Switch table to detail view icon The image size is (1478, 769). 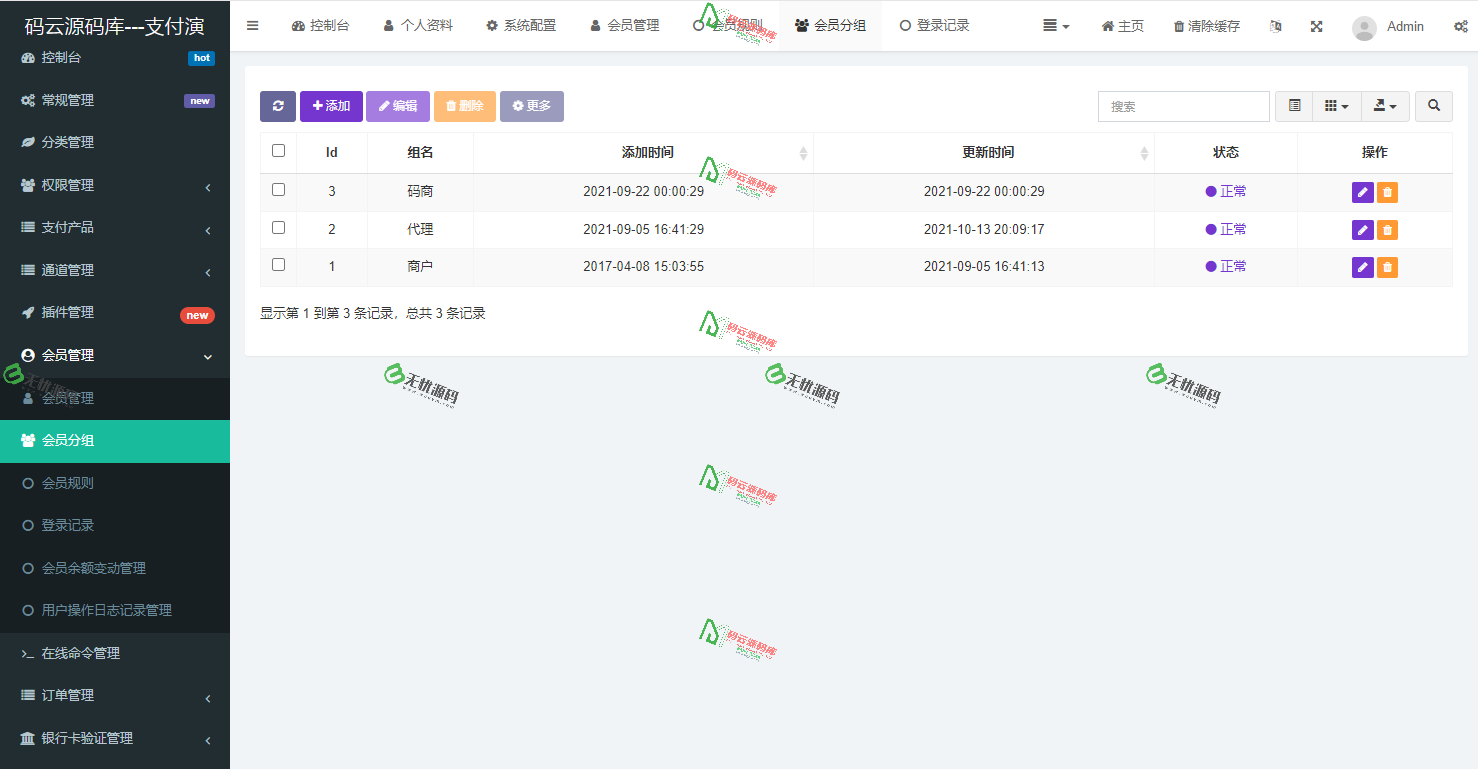click(1293, 106)
